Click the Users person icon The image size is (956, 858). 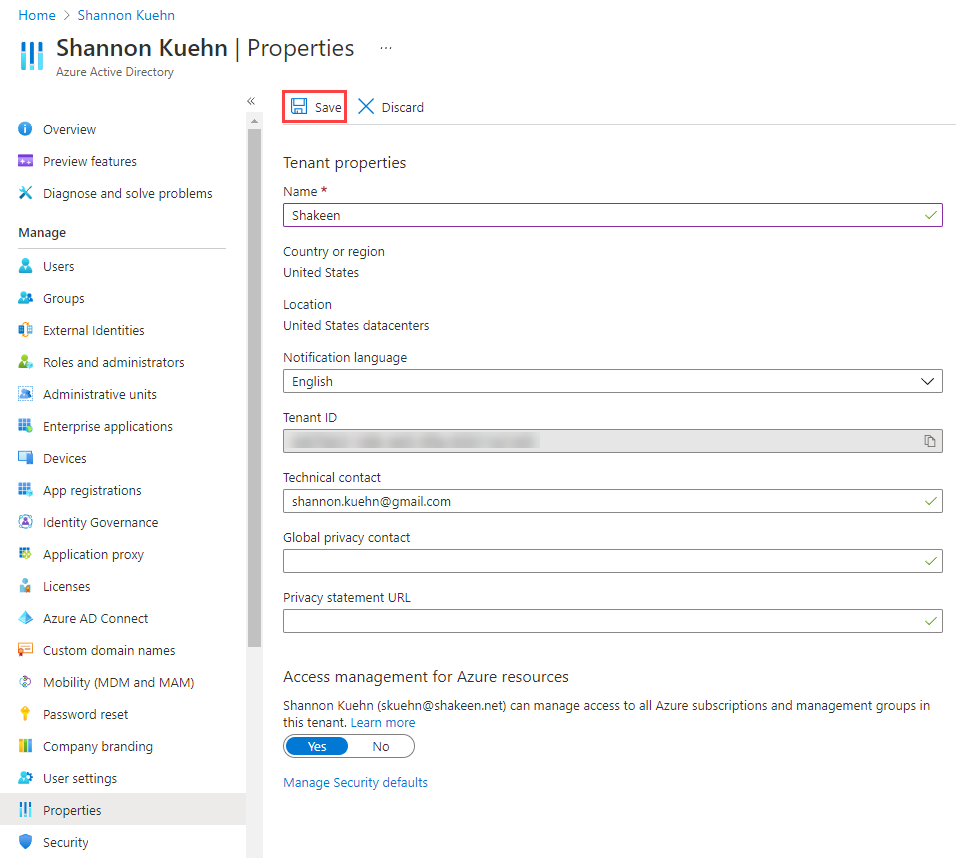(25, 266)
